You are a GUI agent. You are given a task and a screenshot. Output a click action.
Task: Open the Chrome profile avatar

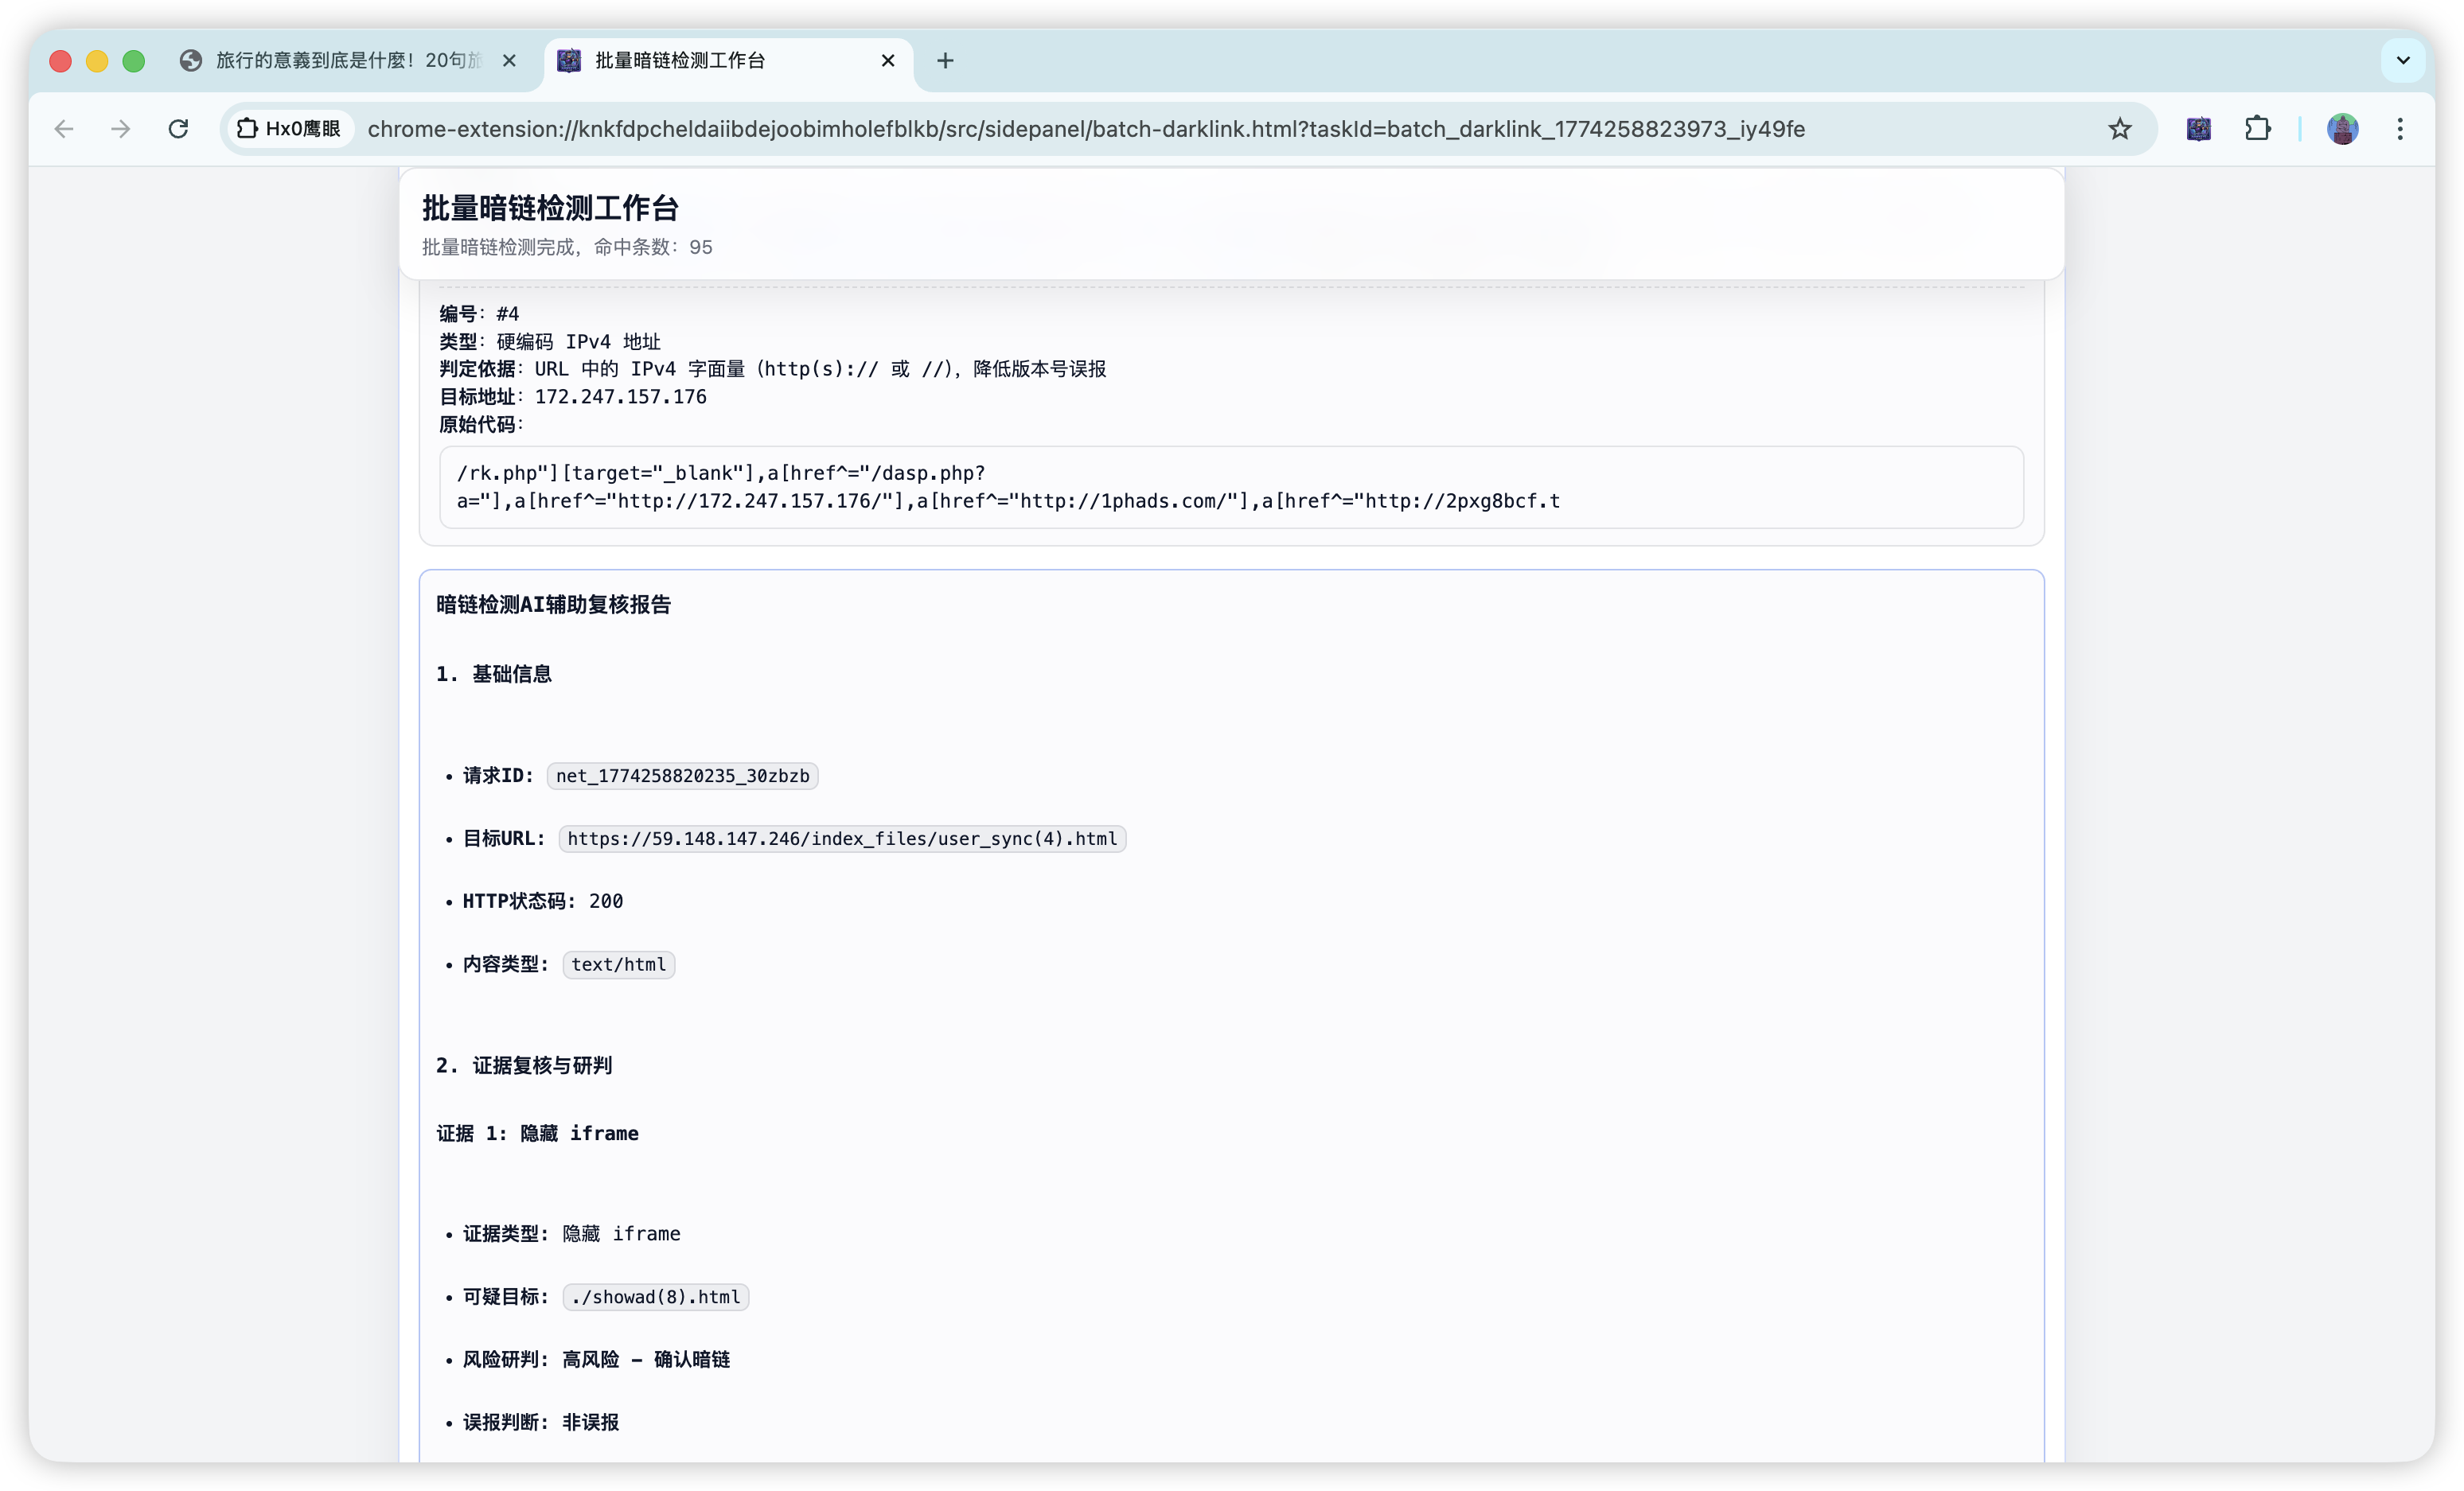coord(2342,129)
